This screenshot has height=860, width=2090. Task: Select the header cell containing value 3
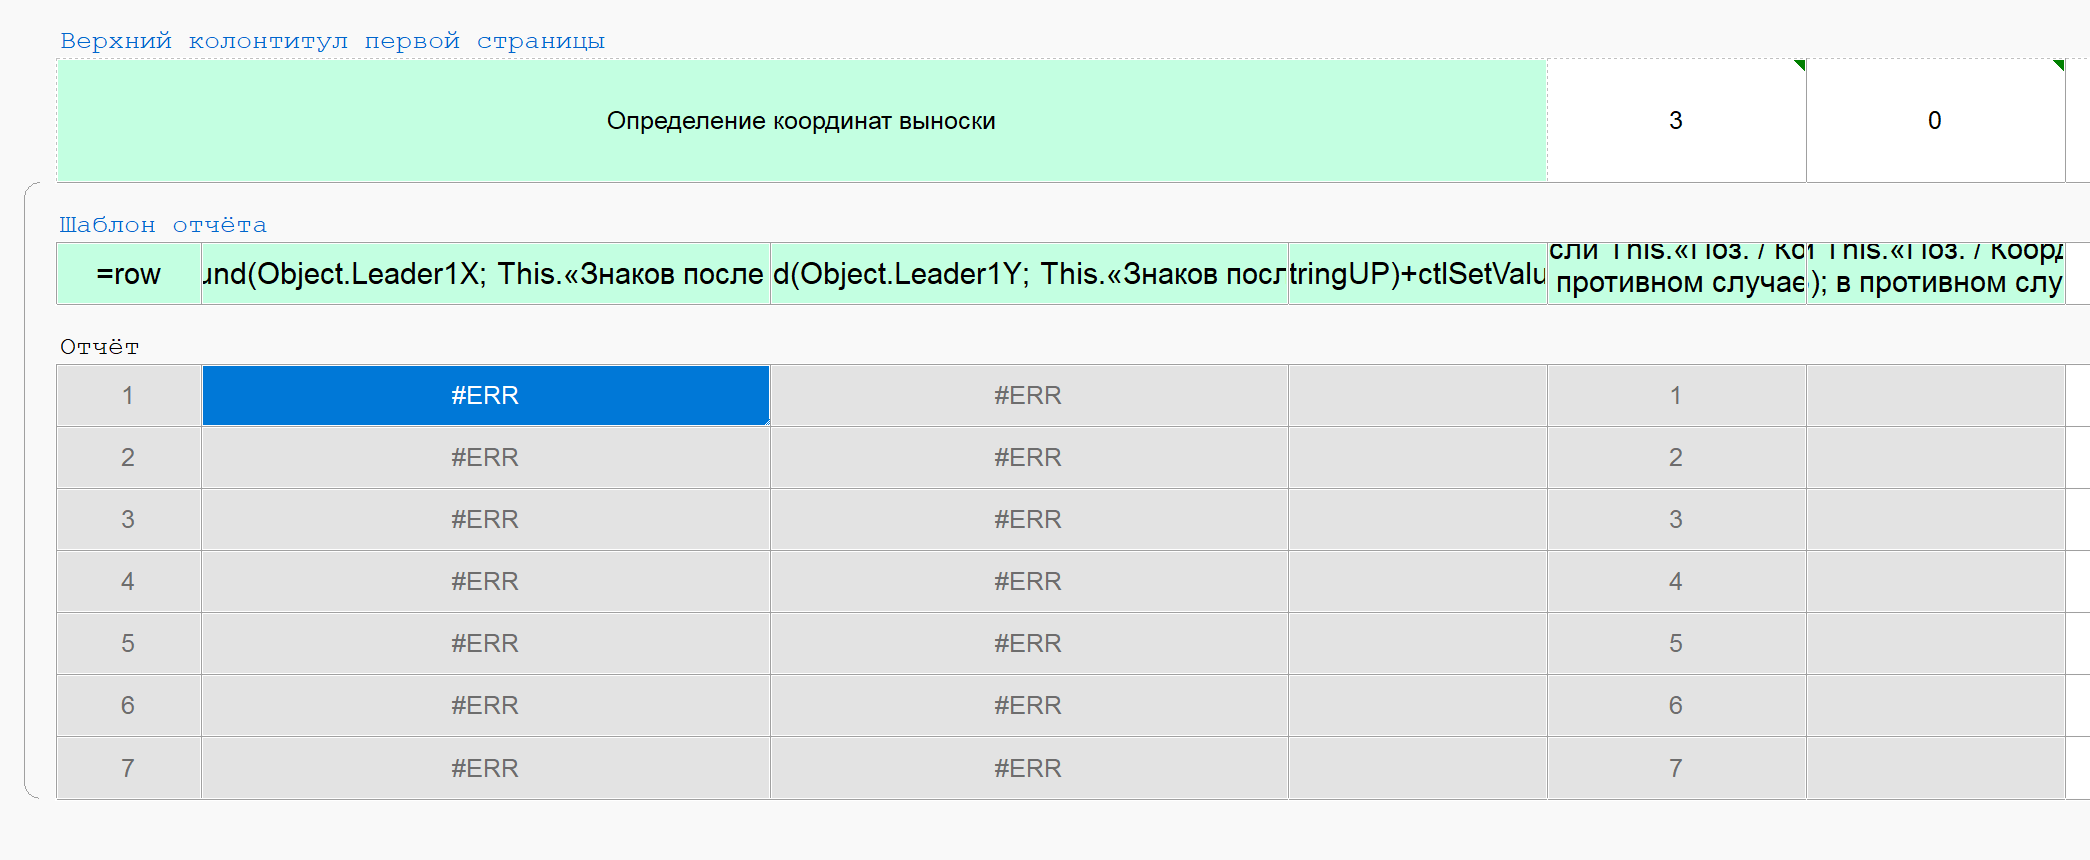coord(1676,121)
